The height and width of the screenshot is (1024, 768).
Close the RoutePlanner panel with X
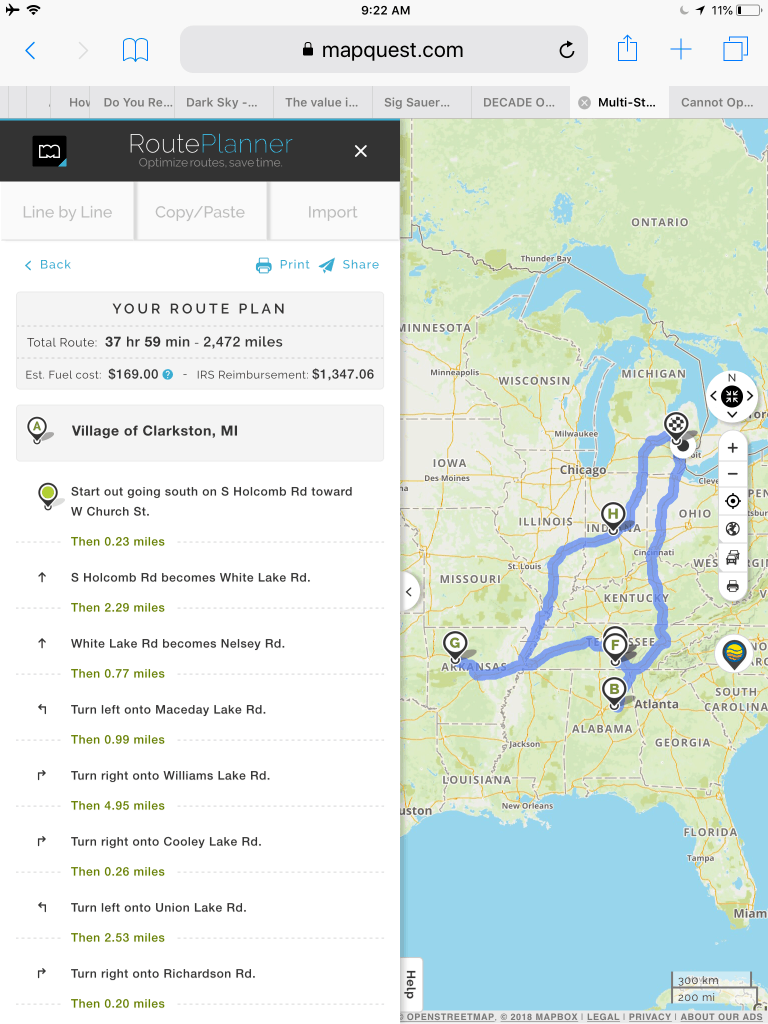pyautogui.click(x=360, y=152)
